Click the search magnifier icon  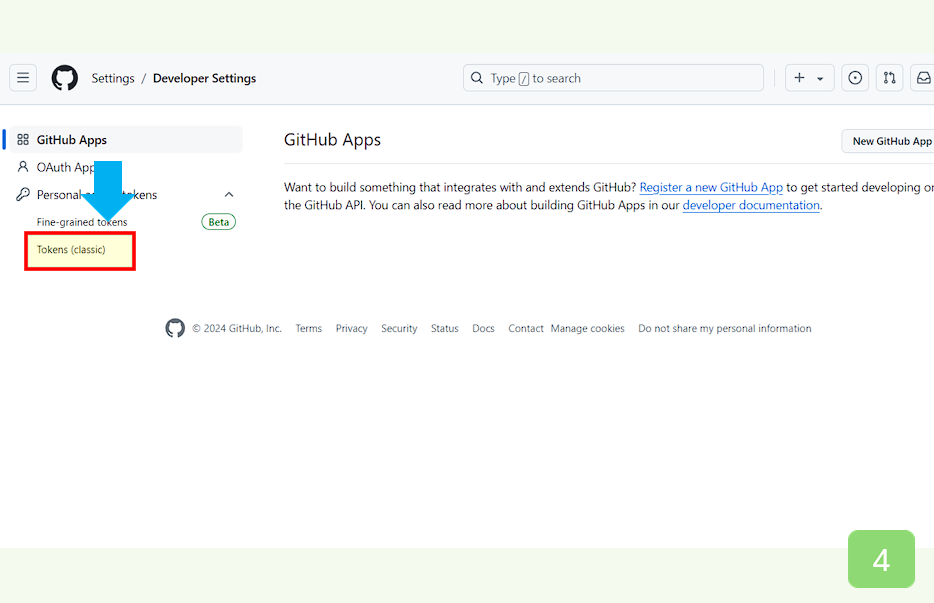pos(477,78)
